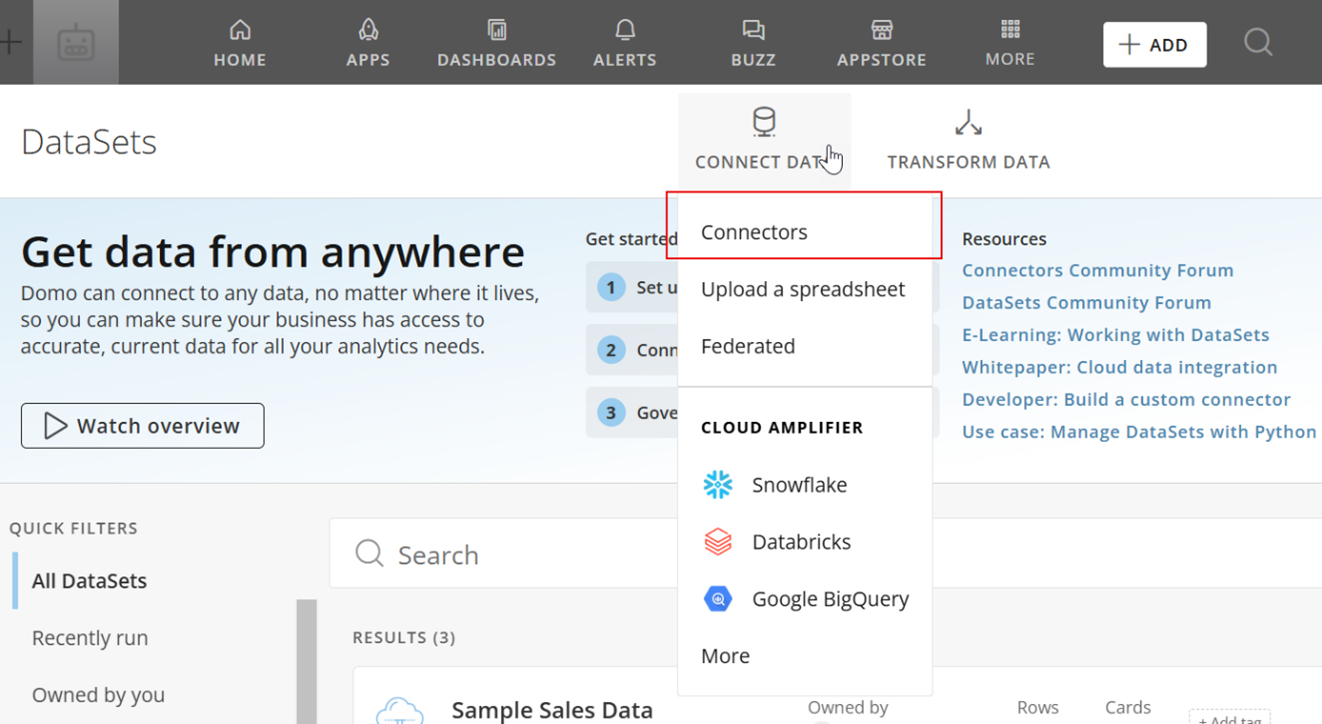Screen dimensions: 1322x724
Task: Click the robot avatar icon
Action: (x=76, y=43)
